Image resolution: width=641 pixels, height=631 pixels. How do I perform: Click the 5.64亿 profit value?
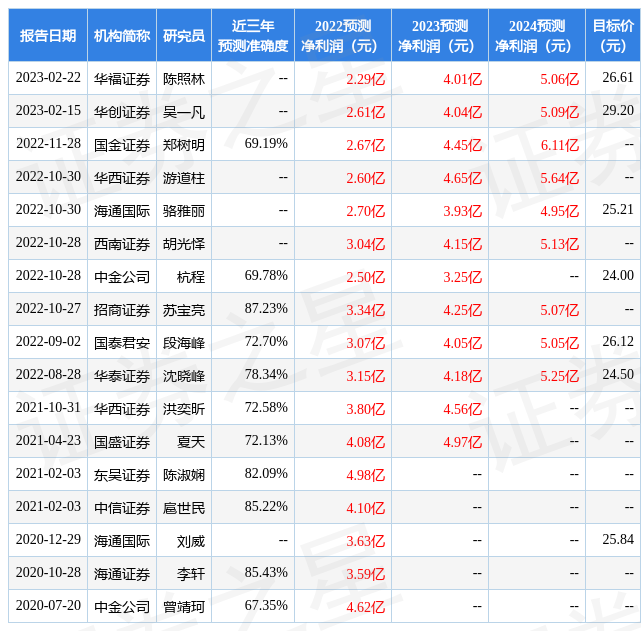pyautogui.click(x=560, y=178)
